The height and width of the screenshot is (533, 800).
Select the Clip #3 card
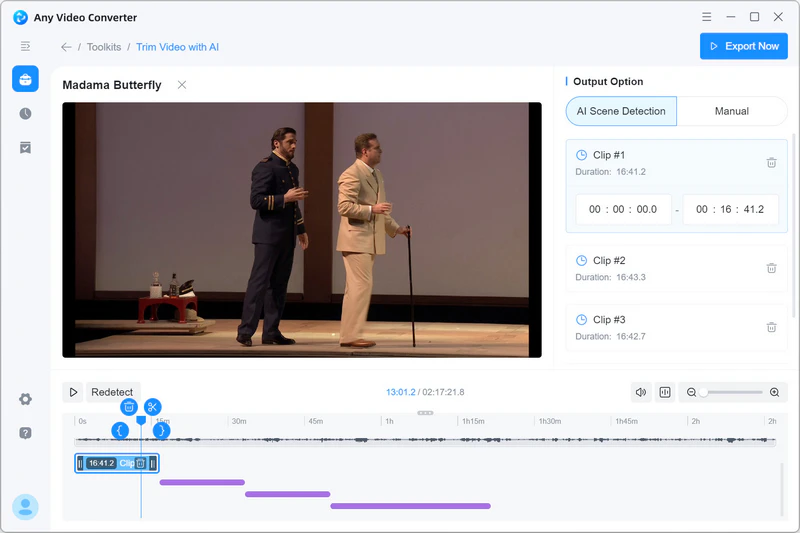click(x=677, y=327)
